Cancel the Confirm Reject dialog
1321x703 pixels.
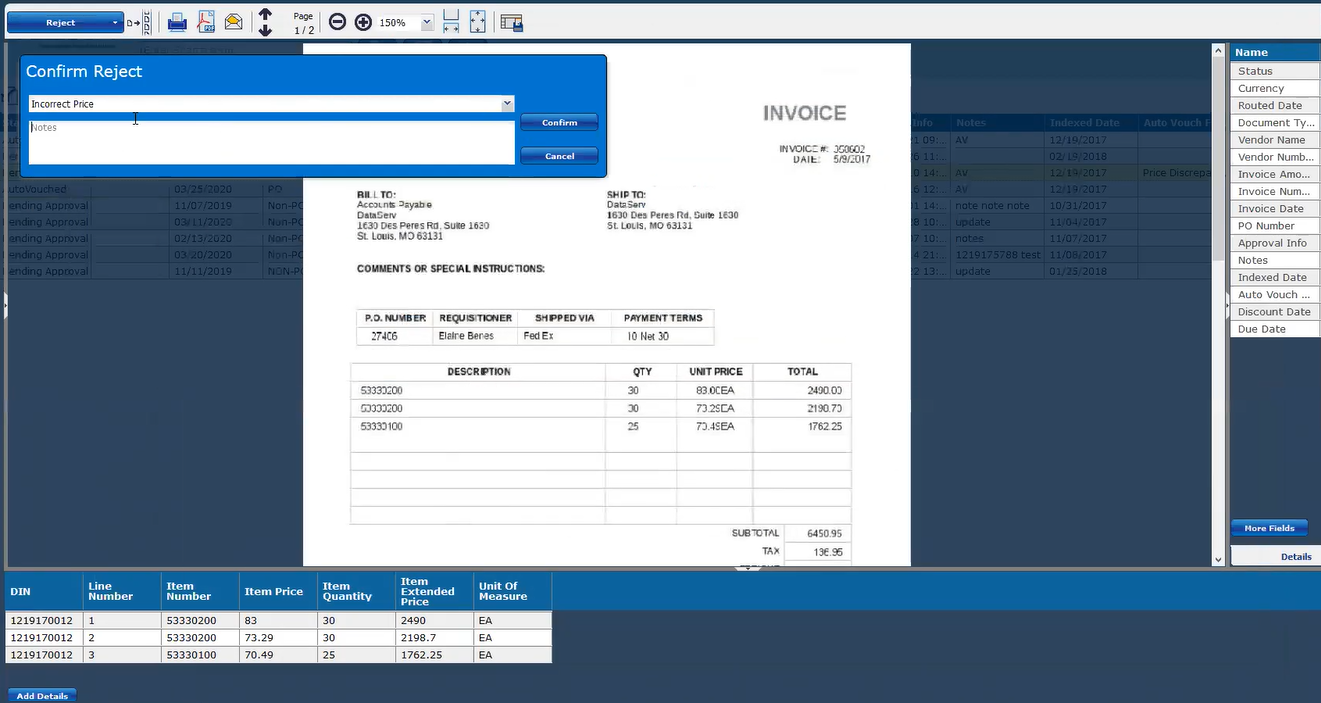(559, 156)
